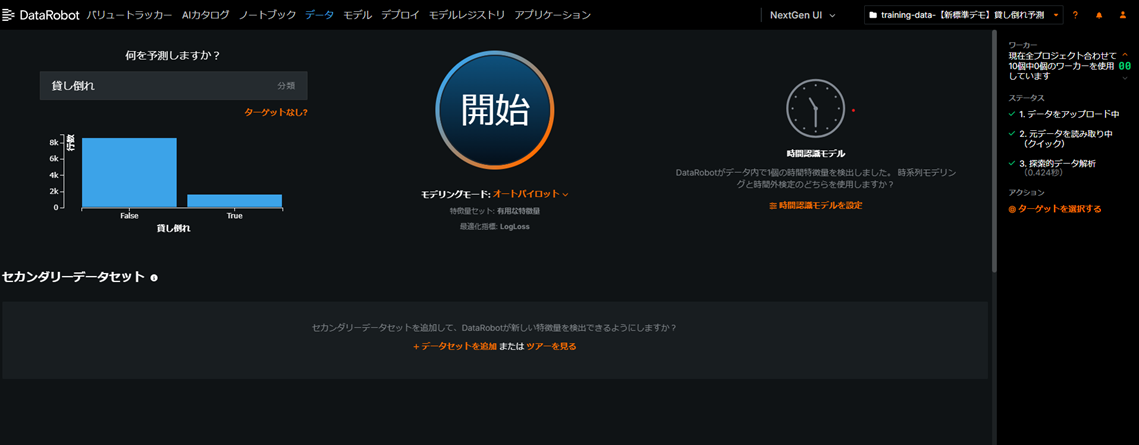Open the NextGen UI dropdown
This screenshot has width=1139, height=445.
click(x=802, y=15)
